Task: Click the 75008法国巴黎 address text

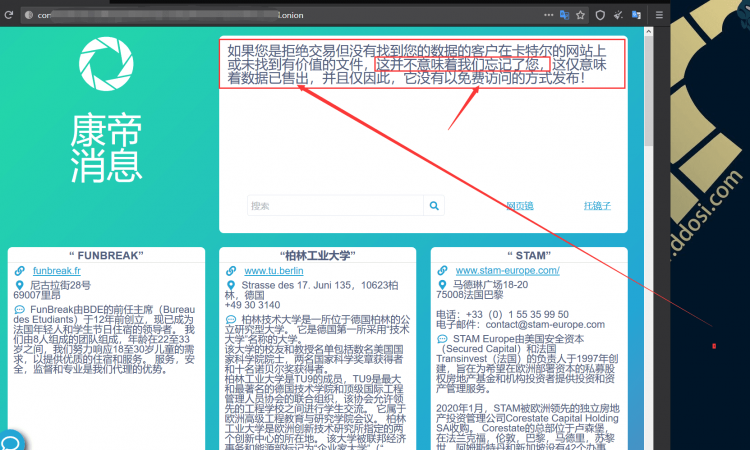Action: pyautogui.click(x=470, y=295)
